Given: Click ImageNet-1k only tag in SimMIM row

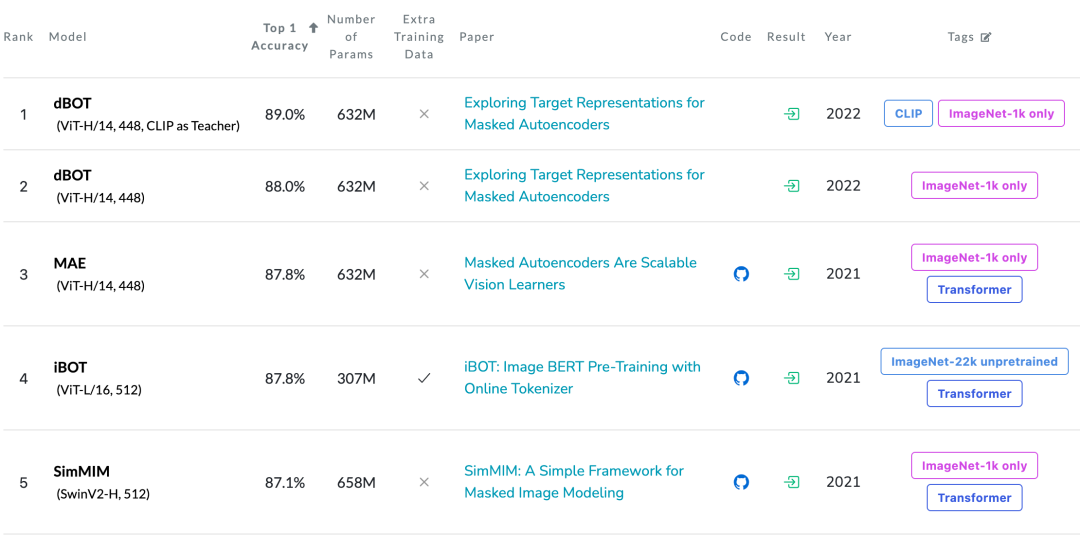Looking at the screenshot, I should [x=974, y=466].
